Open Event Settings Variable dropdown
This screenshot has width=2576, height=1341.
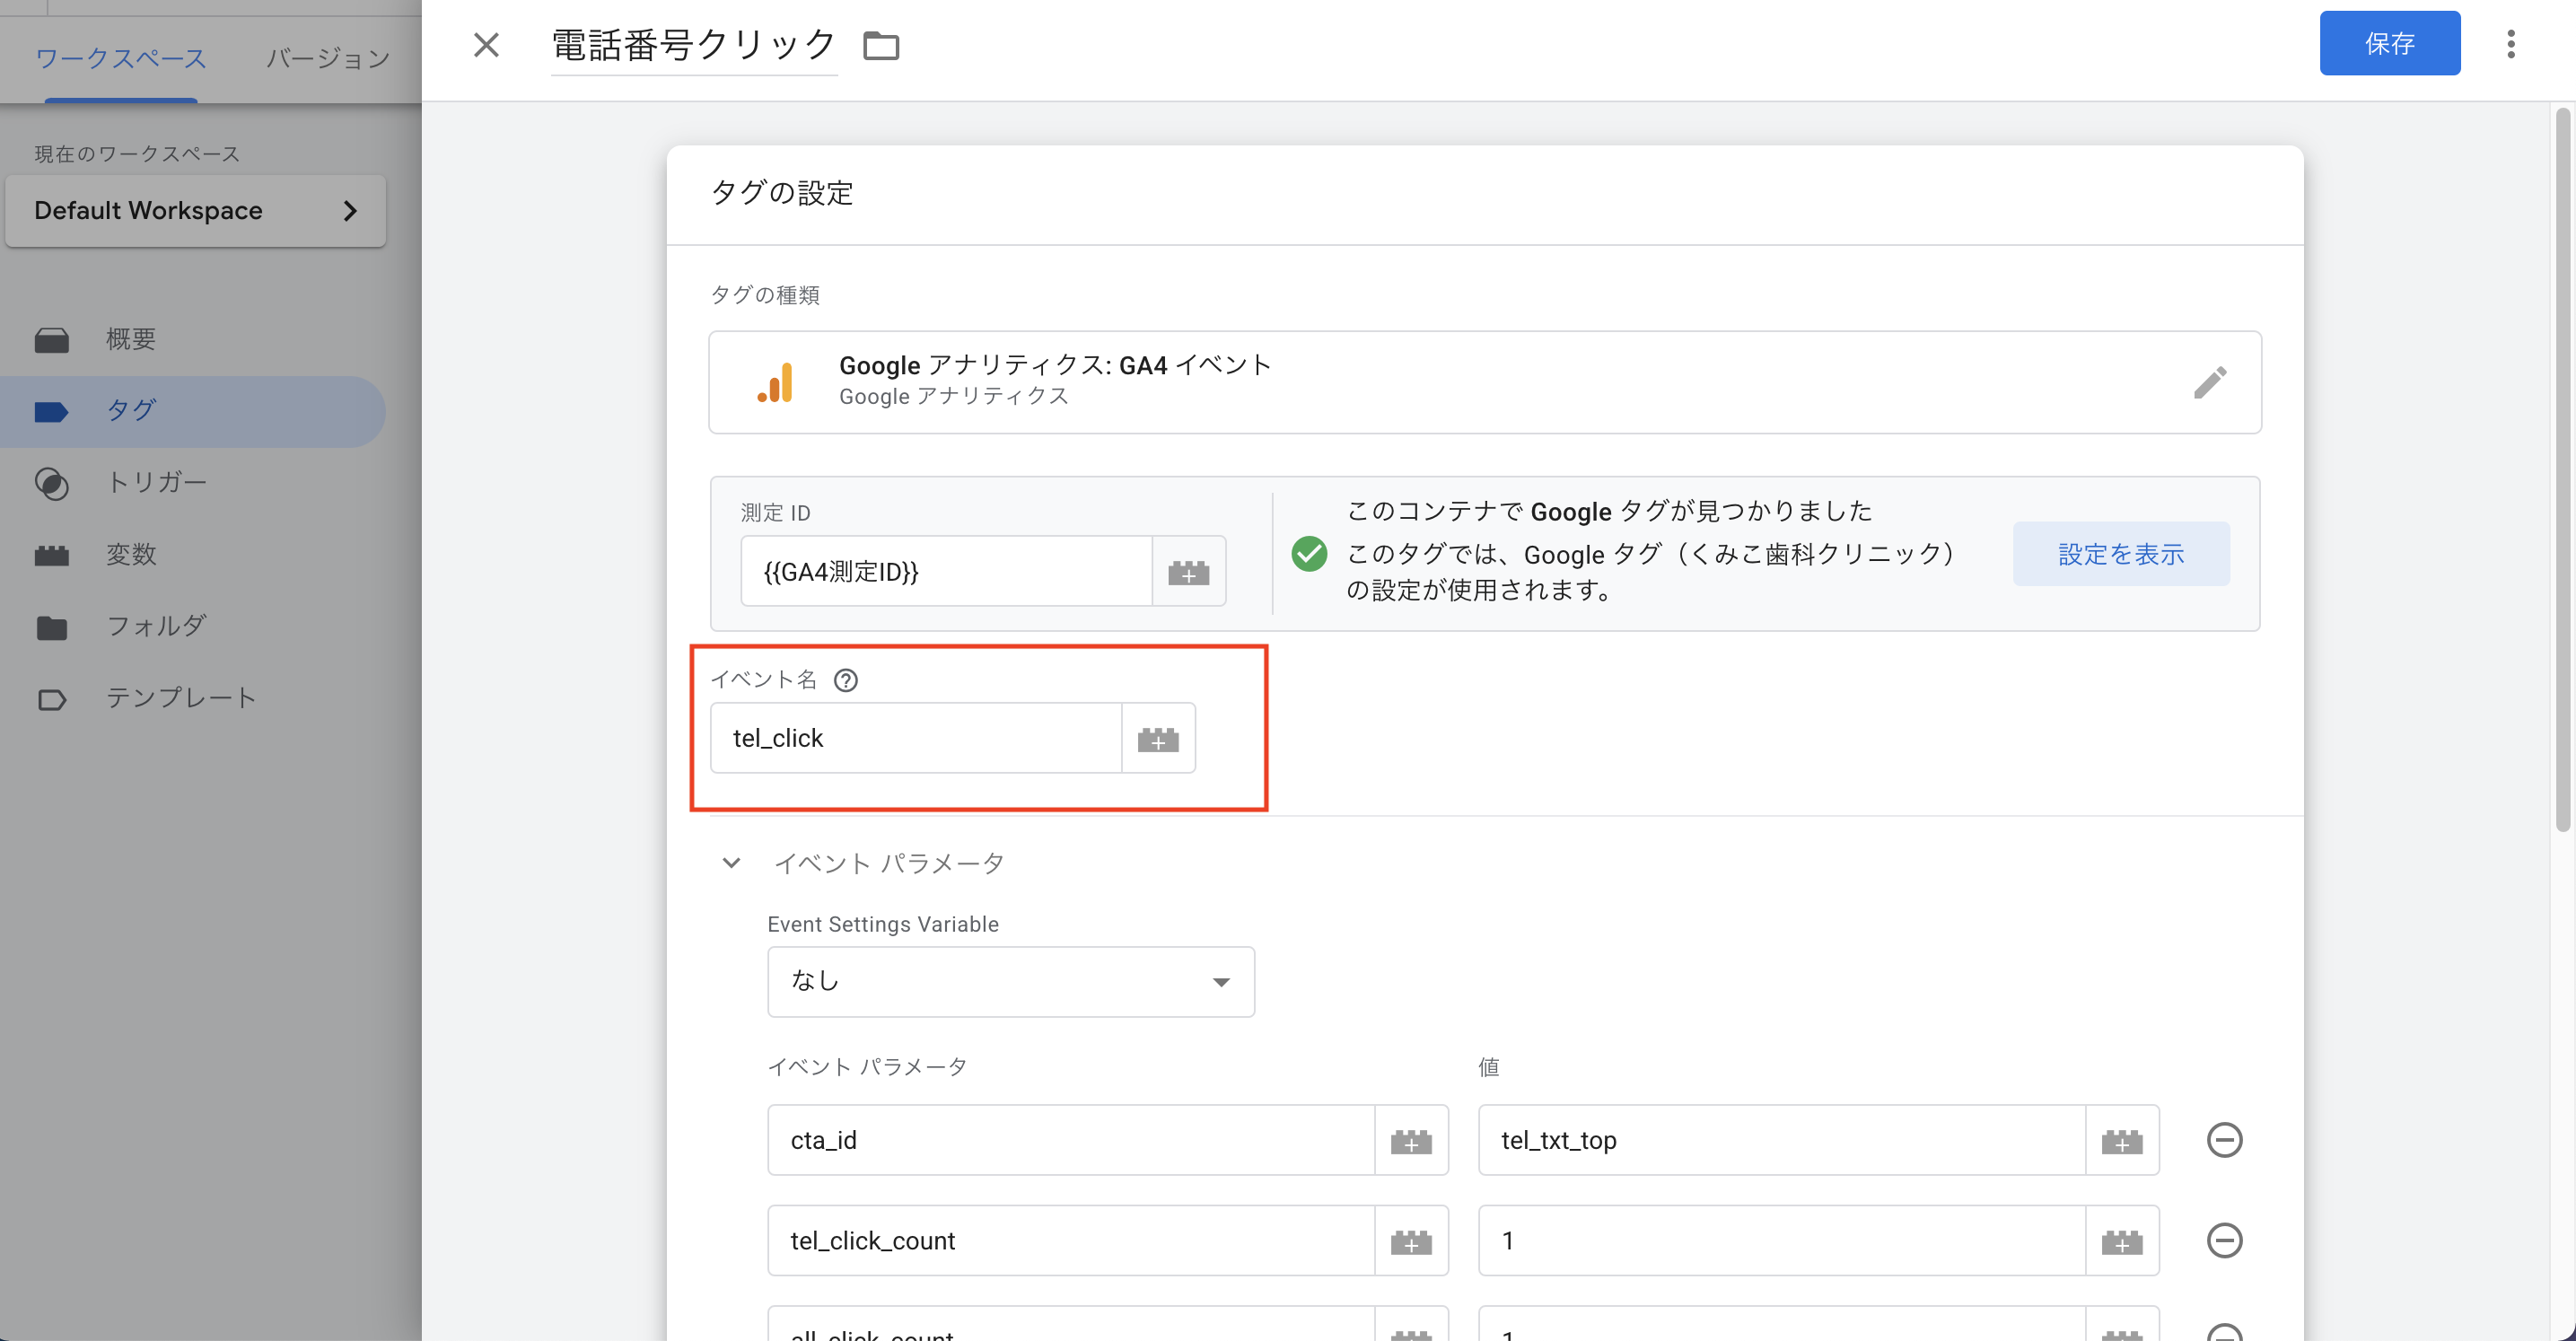click(1010, 982)
